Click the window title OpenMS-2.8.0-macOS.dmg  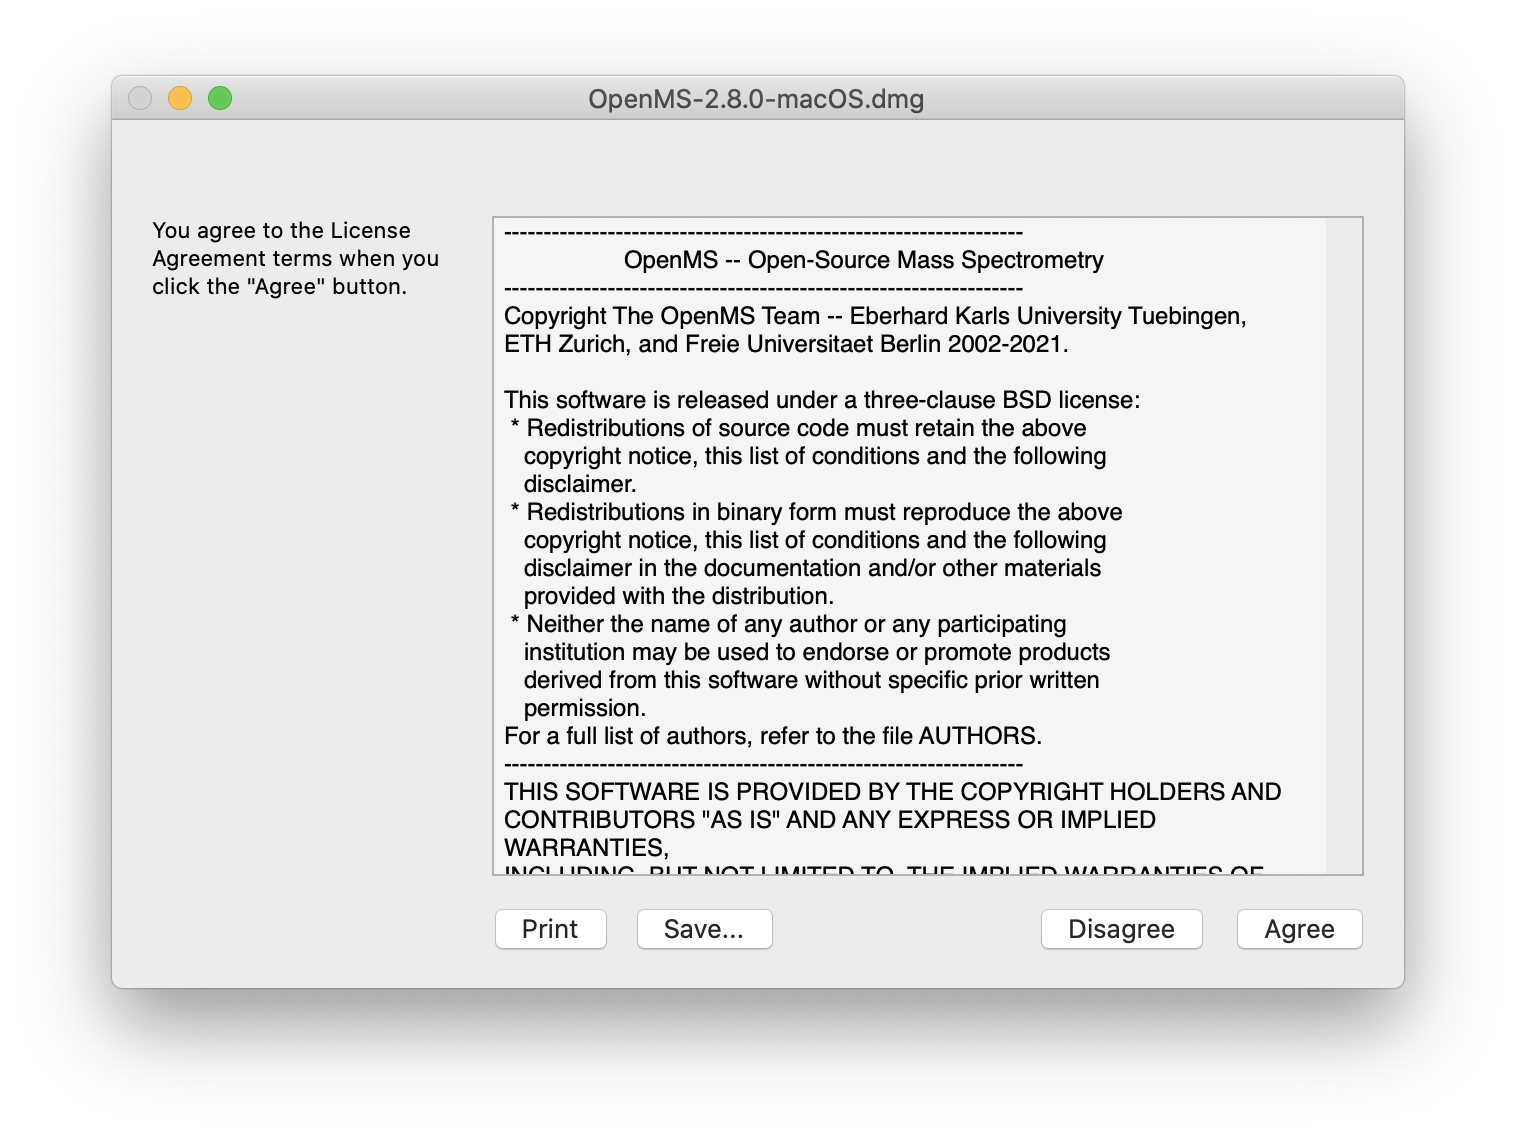tap(756, 99)
